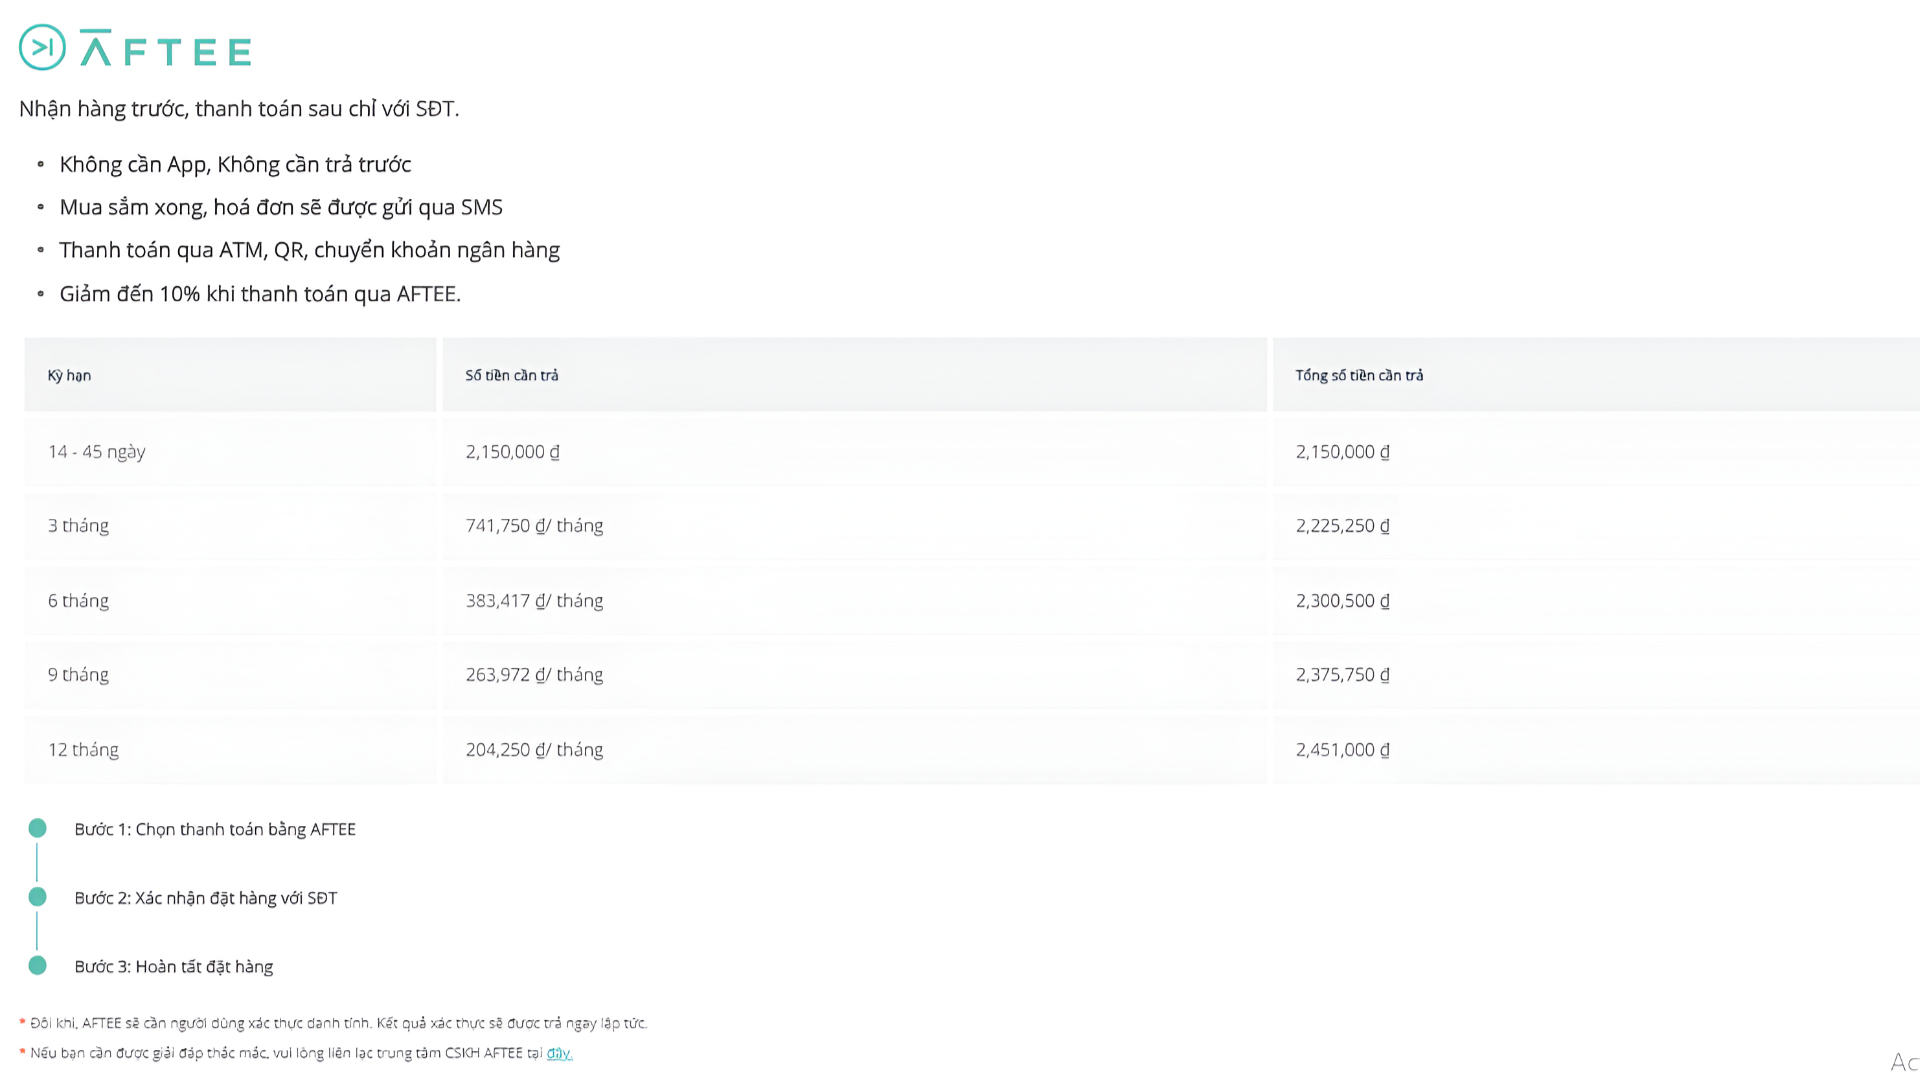Click Bước 1: Chọn thanh toán bằng AFTEE
The width and height of the screenshot is (1920, 1080).
[x=215, y=829]
